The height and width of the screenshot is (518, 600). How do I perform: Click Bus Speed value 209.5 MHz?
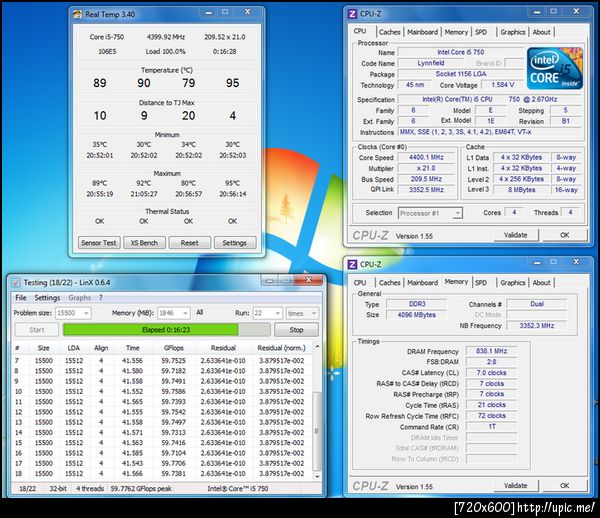click(x=426, y=179)
